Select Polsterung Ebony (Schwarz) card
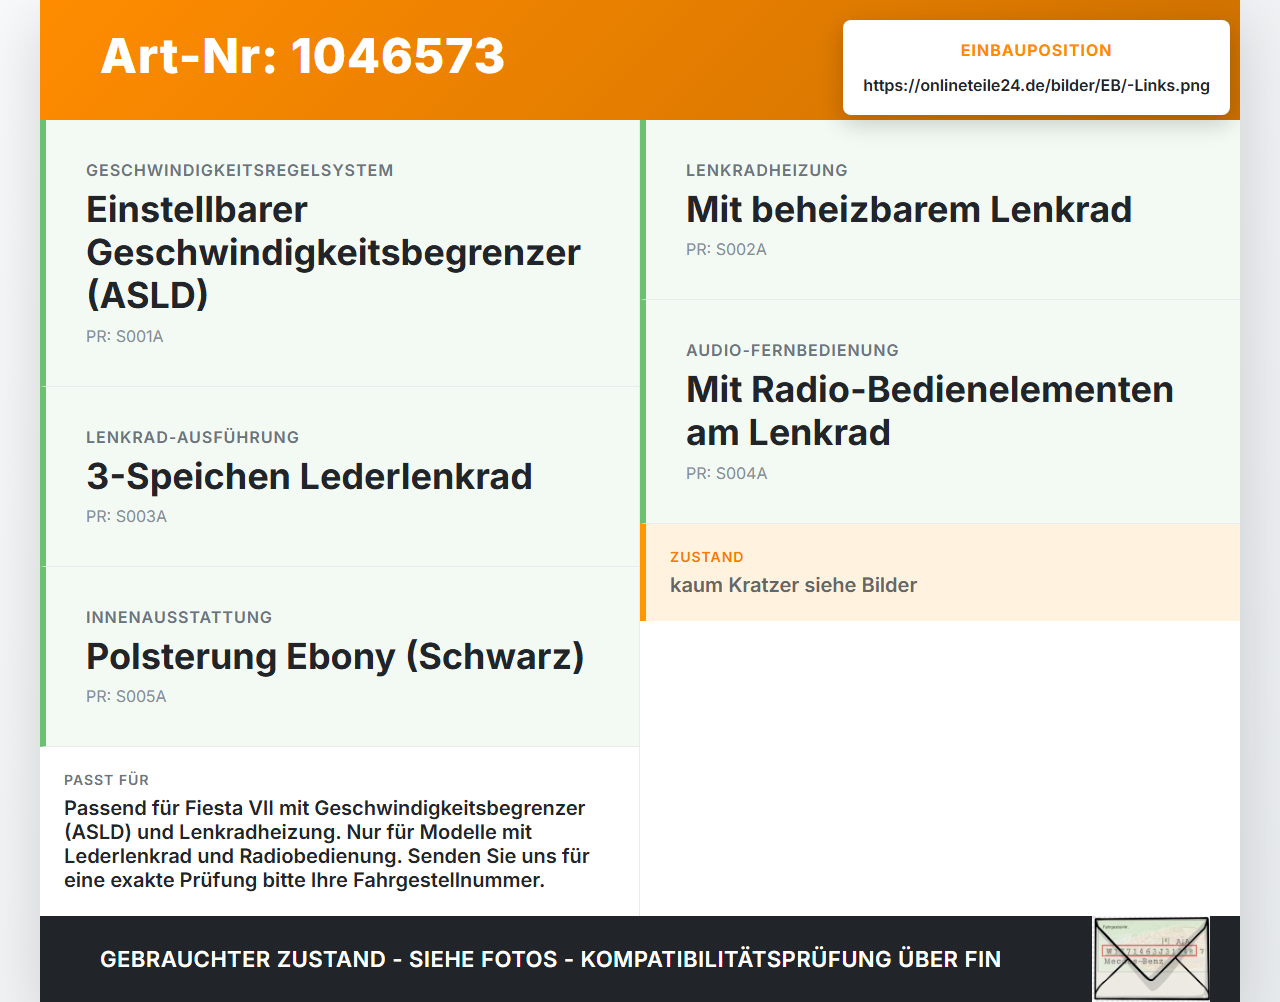 (340, 657)
